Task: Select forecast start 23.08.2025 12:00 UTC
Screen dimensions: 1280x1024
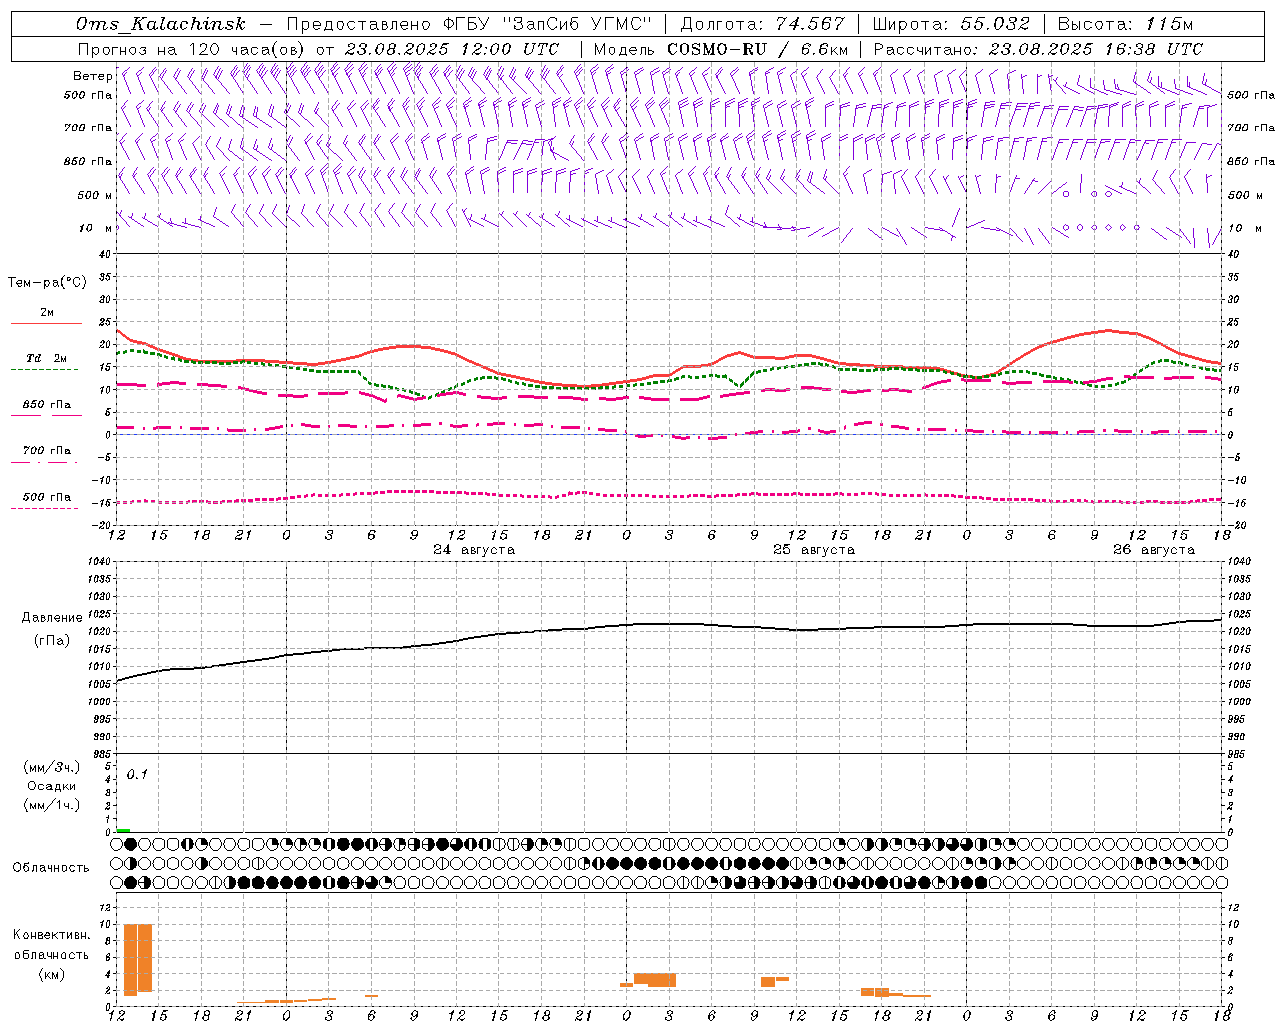Action: (x=452, y=49)
